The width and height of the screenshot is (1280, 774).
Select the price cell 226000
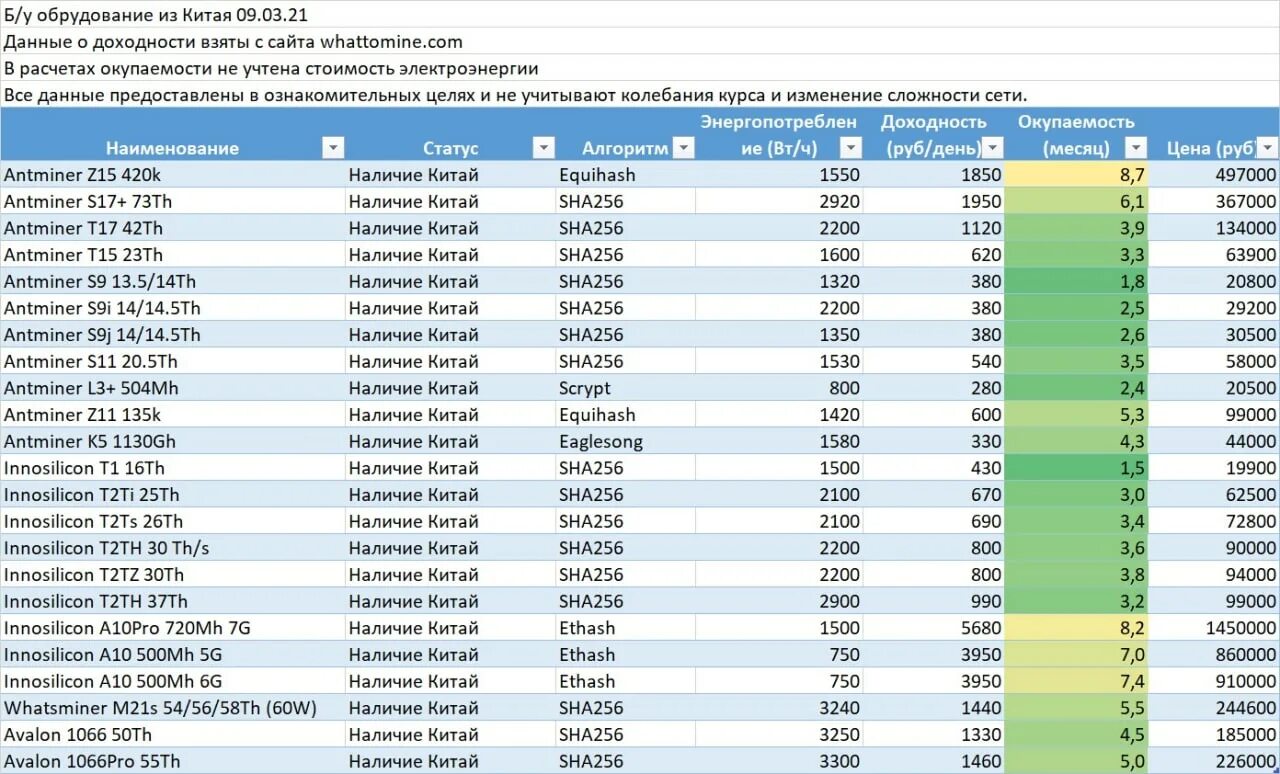1214,761
